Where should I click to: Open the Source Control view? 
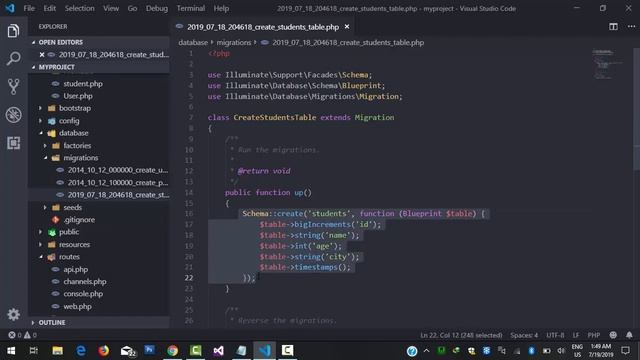click(x=13, y=87)
